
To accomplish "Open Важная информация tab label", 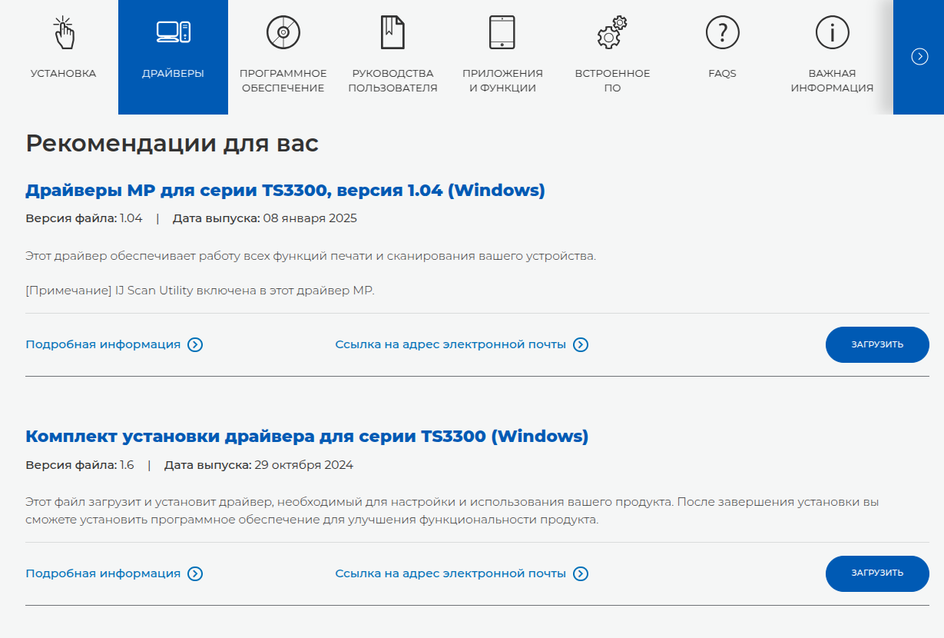I will (832, 81).
